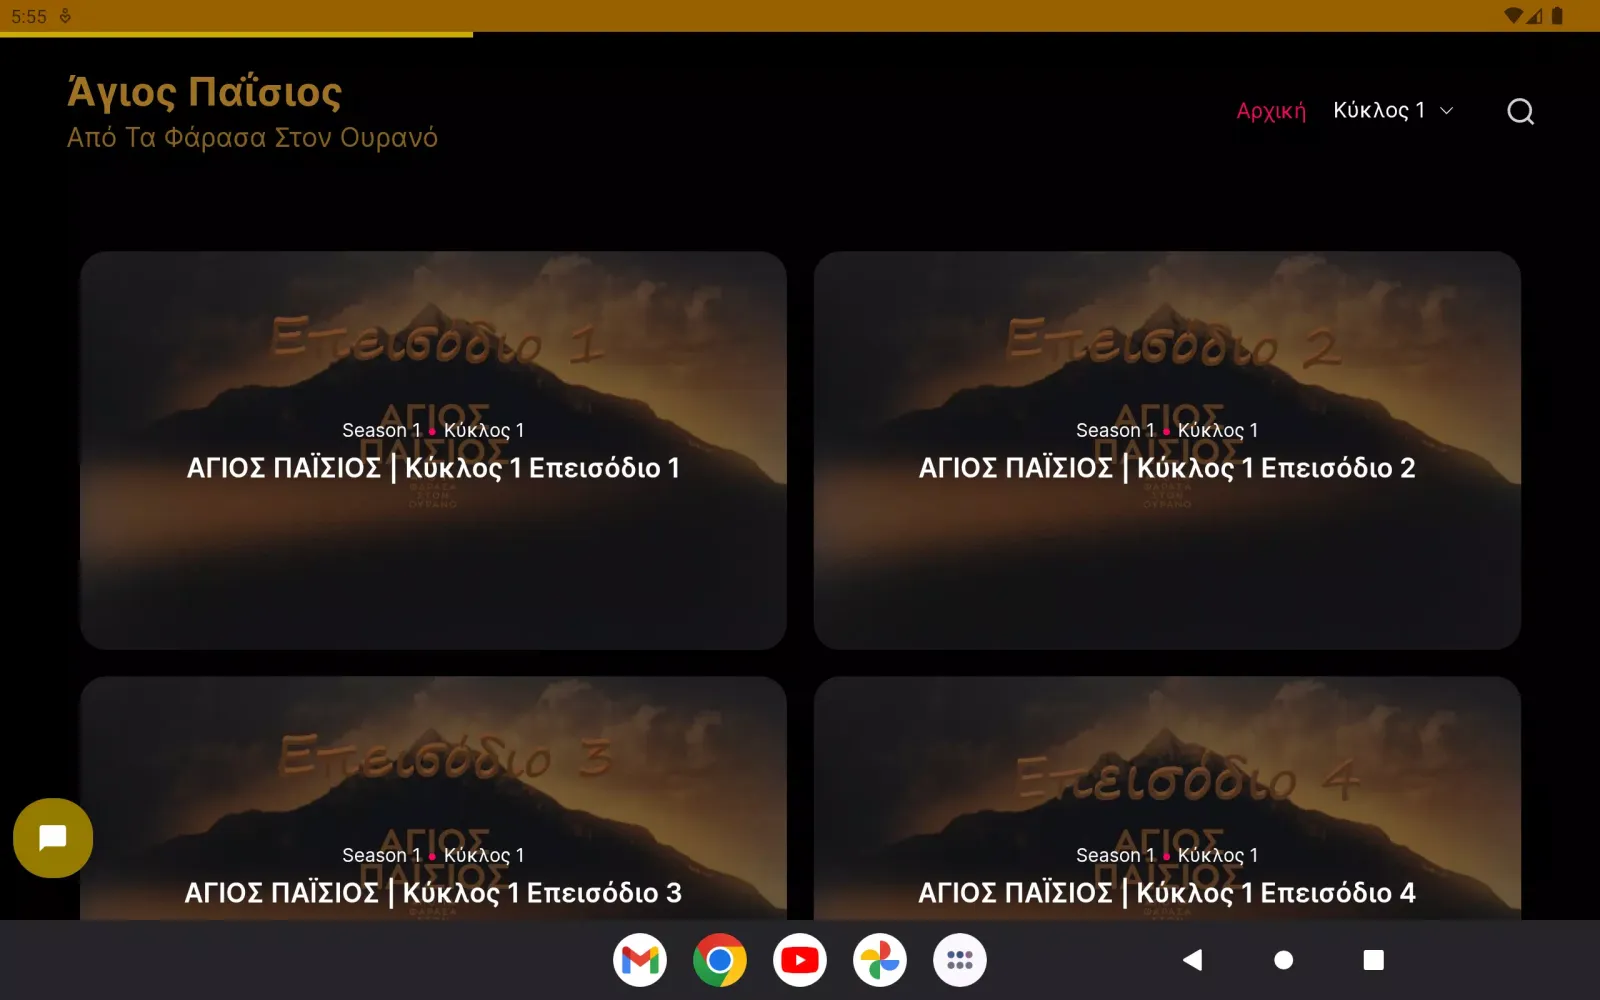The width and height of the screenshot is (1600, 1000).
Task: Open the app drawer grid icon
Action: pos(959,960)
